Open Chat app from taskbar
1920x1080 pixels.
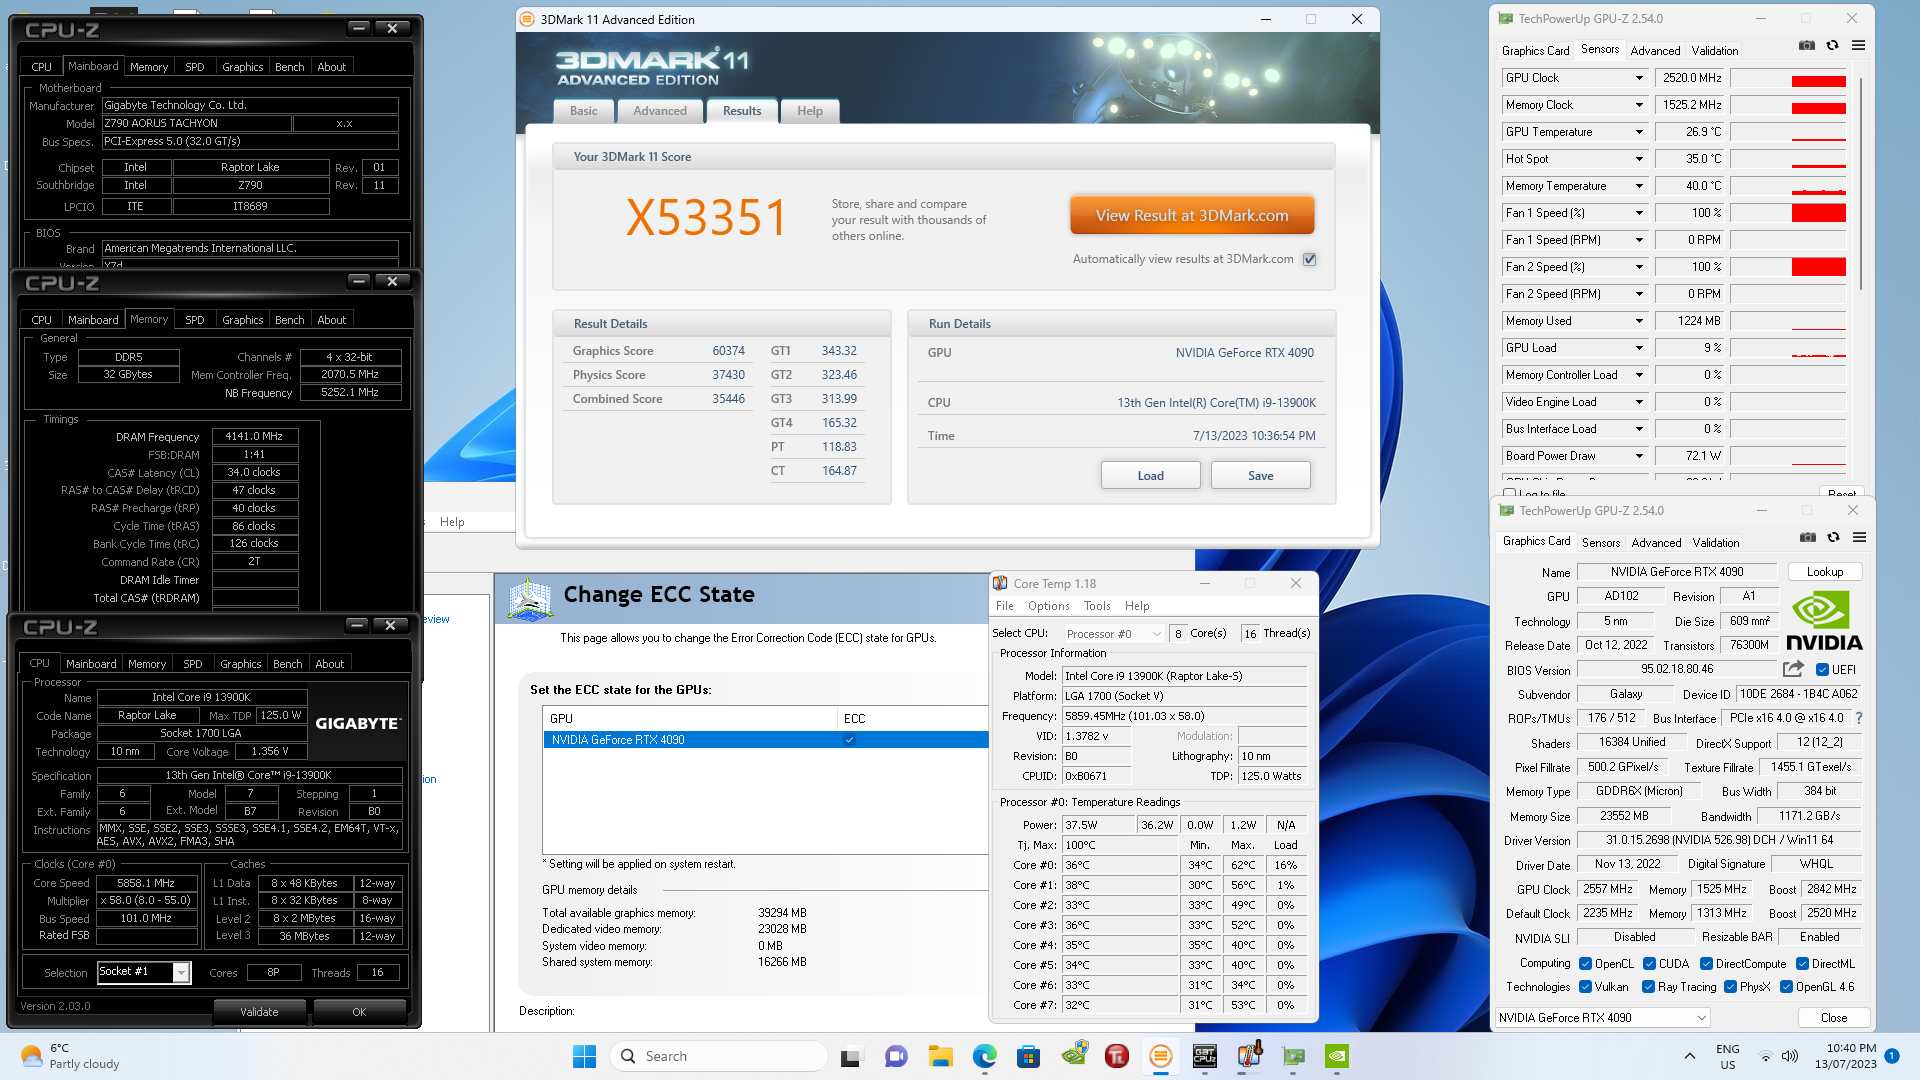tap(896, 1056)
